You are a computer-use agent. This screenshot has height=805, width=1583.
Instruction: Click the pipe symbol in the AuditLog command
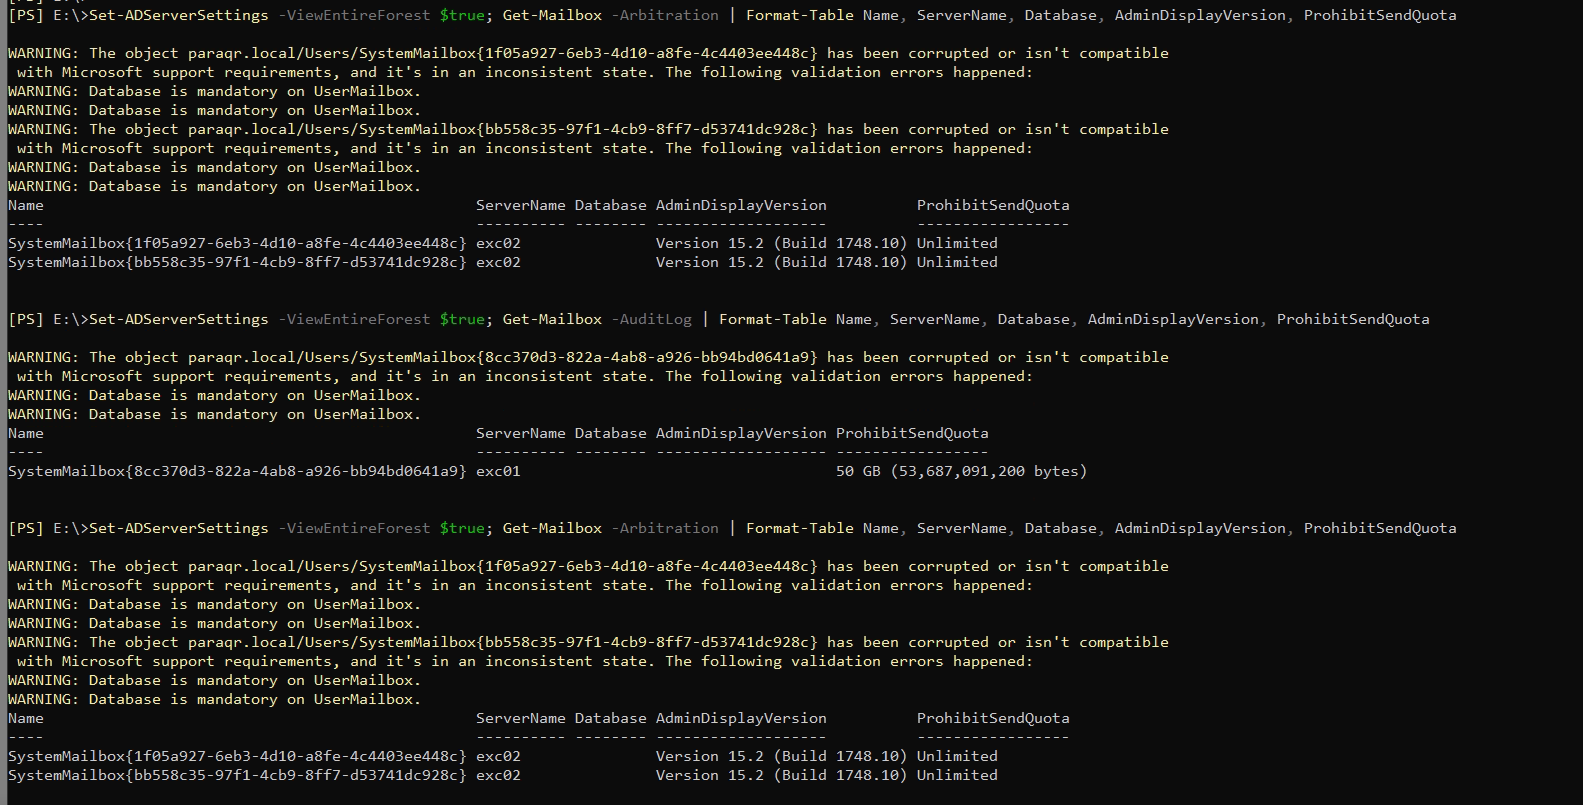(x=705, y=319)
